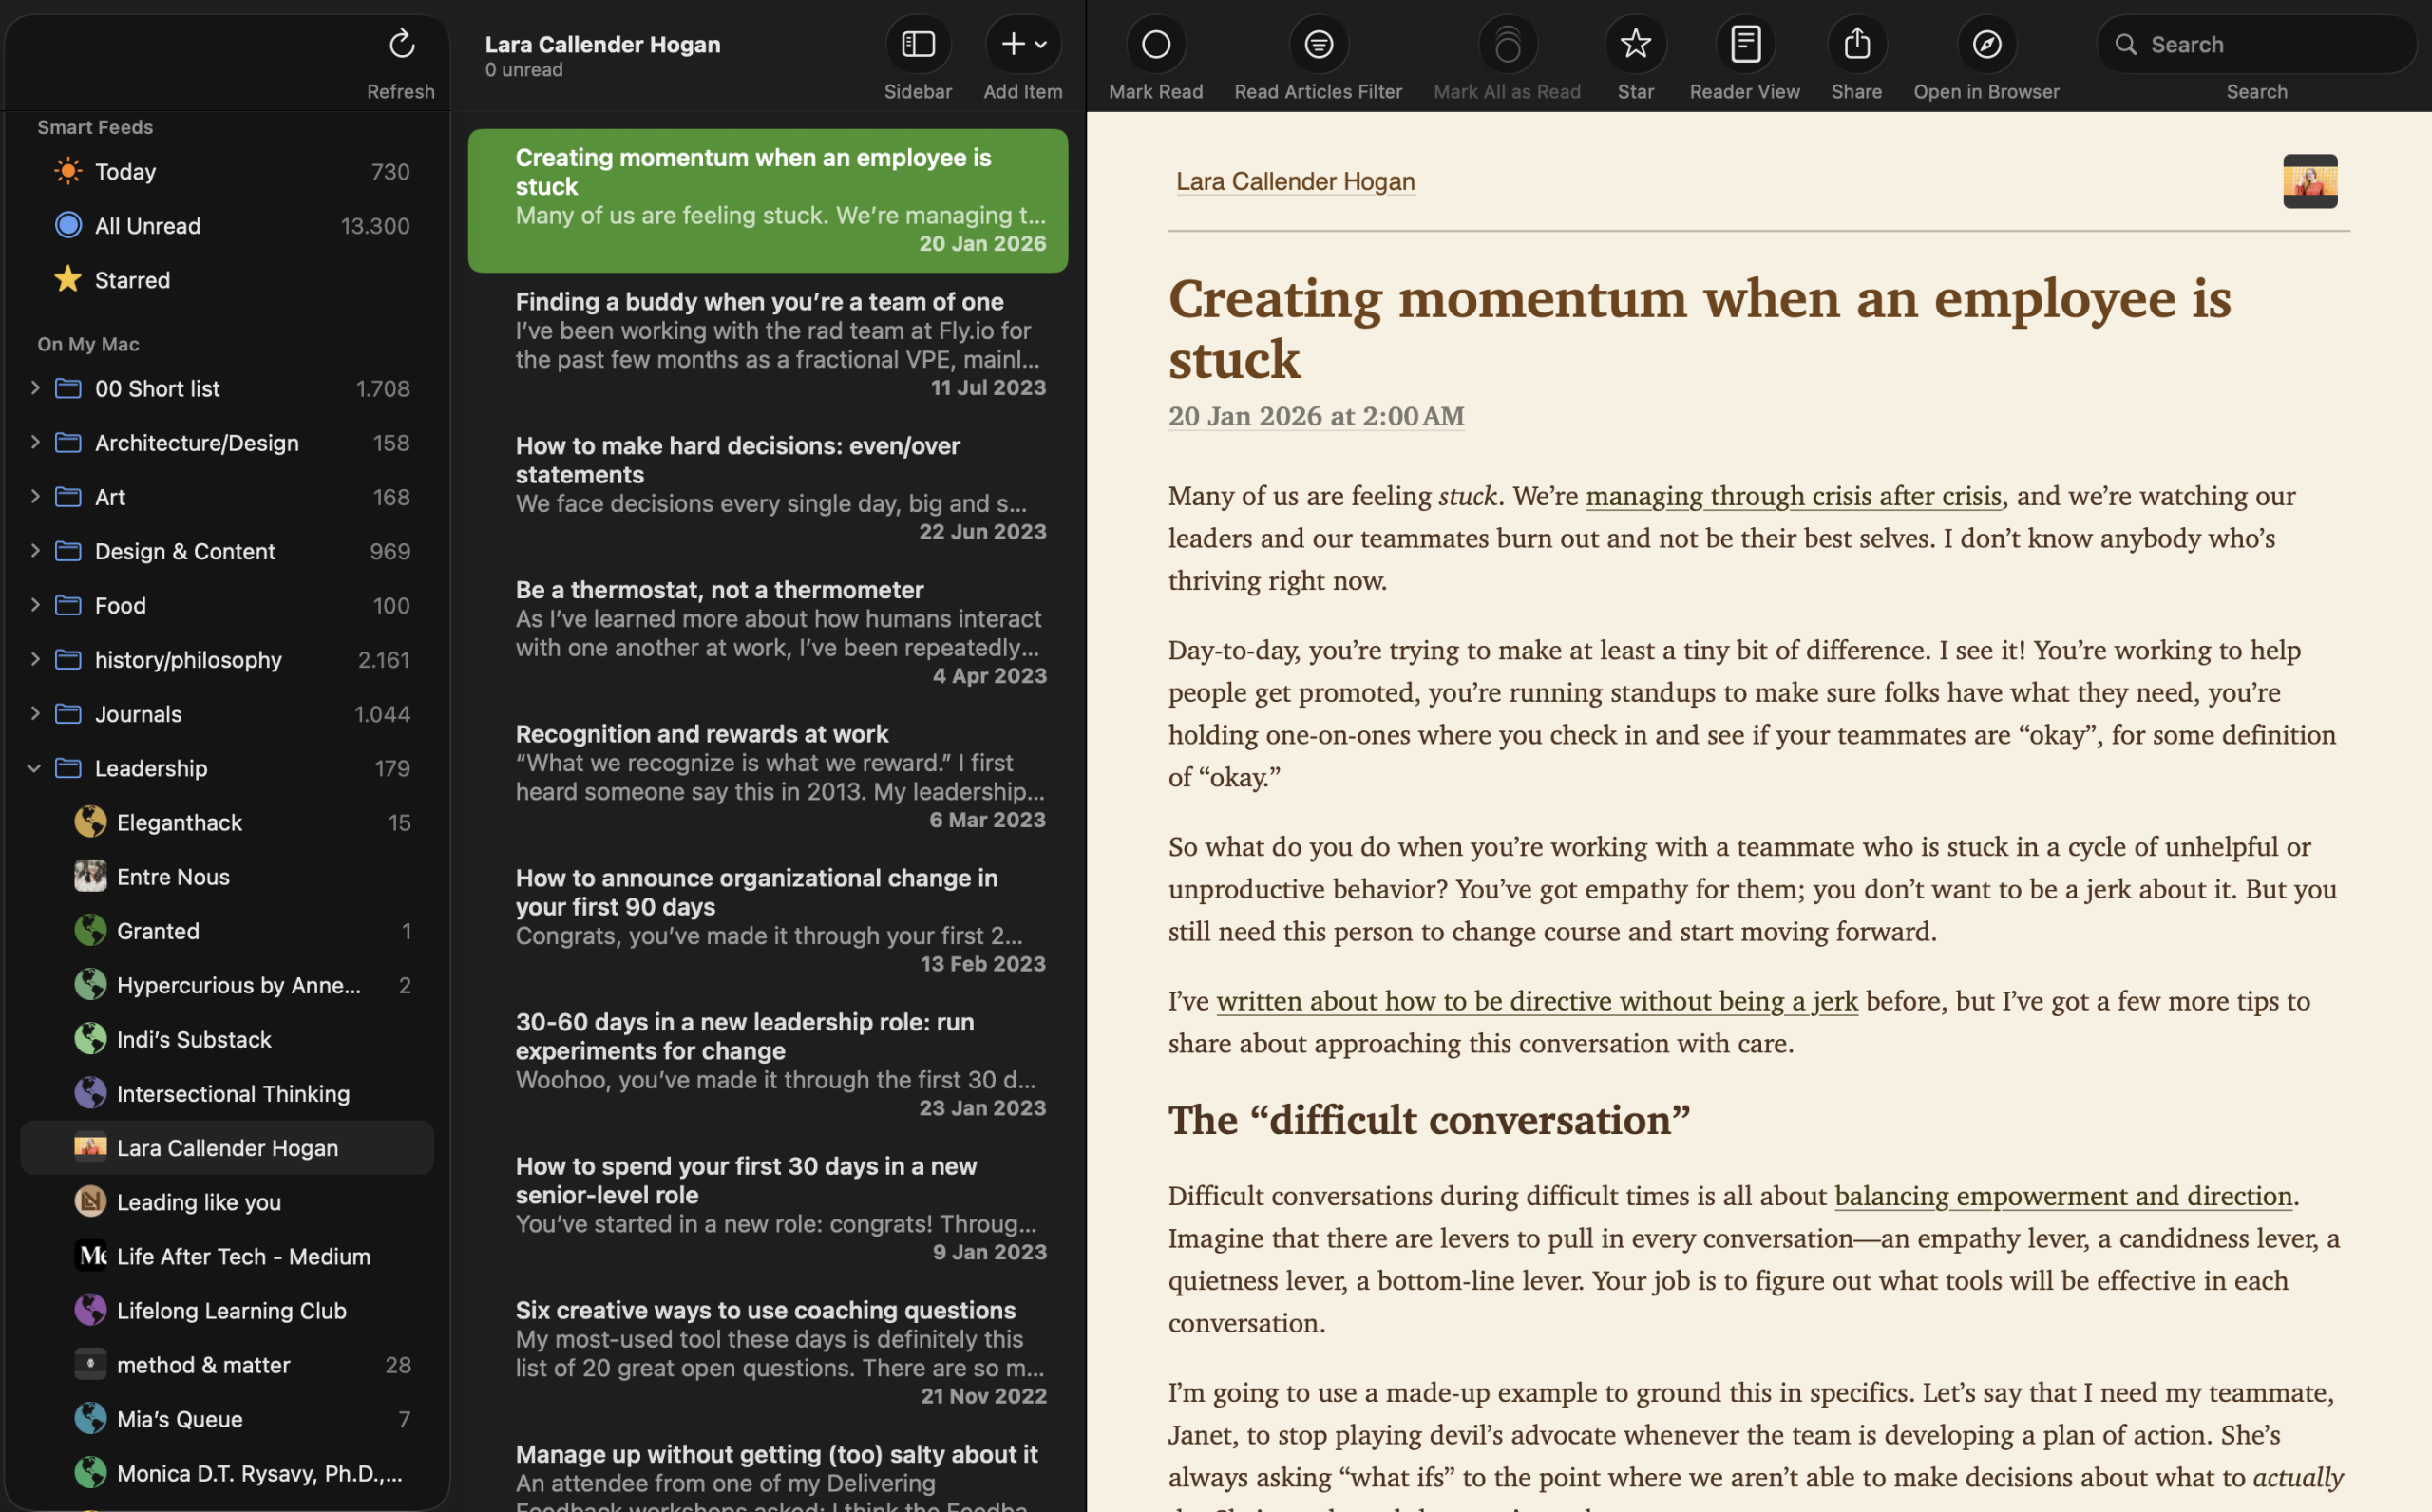The width and height of the screenshot is (2432, 1512).
Task: Expand the Journals folder
Action: pyautogui.click(x=35, y=714)
